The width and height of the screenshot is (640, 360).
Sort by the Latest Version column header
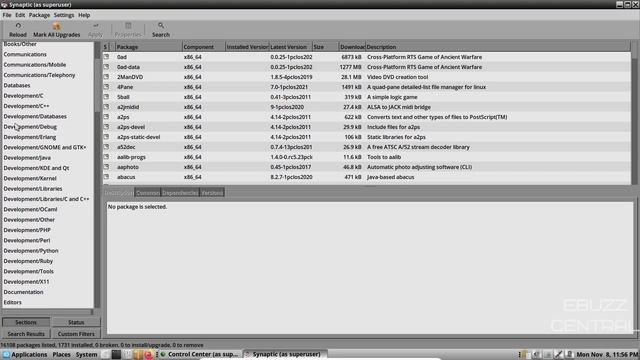tap(291, 47)
